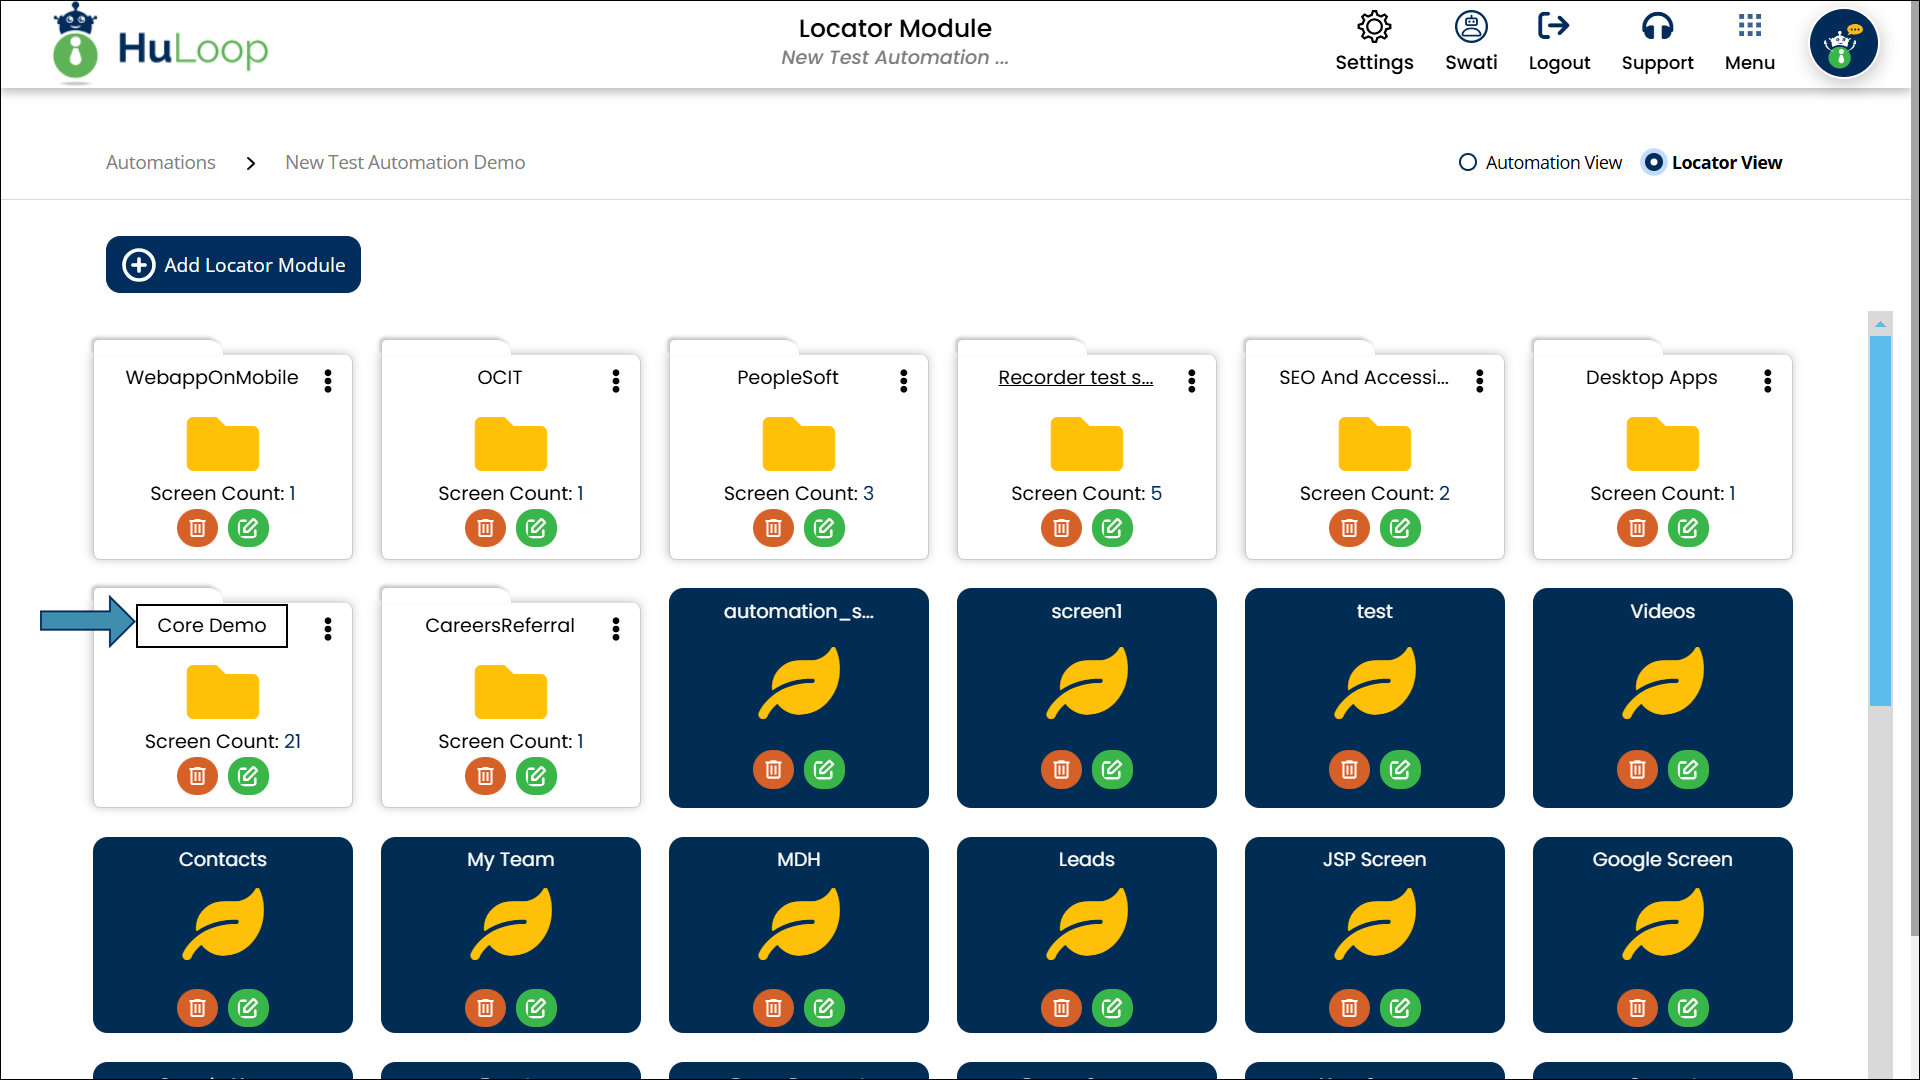Image resolution: width=1920 pixels, height=1080 pixels.
Task: Delete the PeopleSoft module
Action: click(x=773, y=528)
